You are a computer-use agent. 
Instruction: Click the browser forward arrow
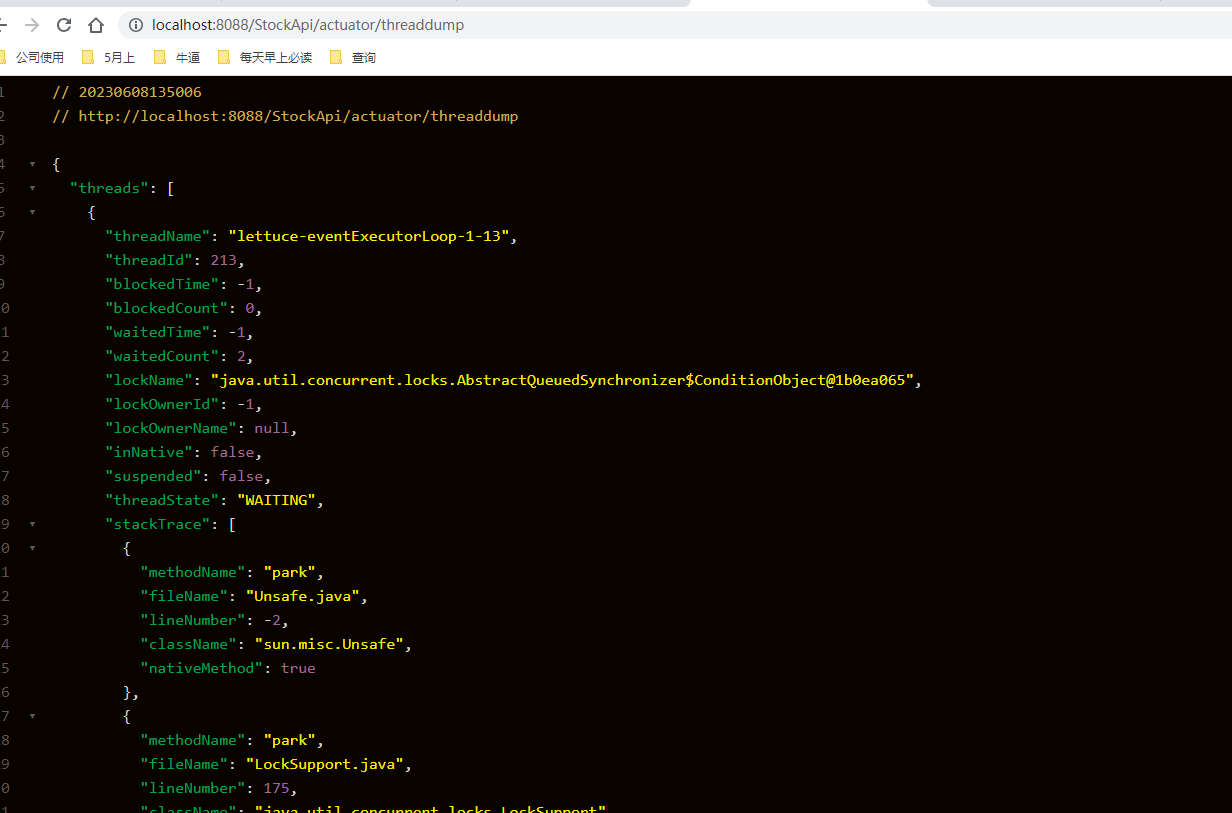pyautogui.click(x=32, y=25)
